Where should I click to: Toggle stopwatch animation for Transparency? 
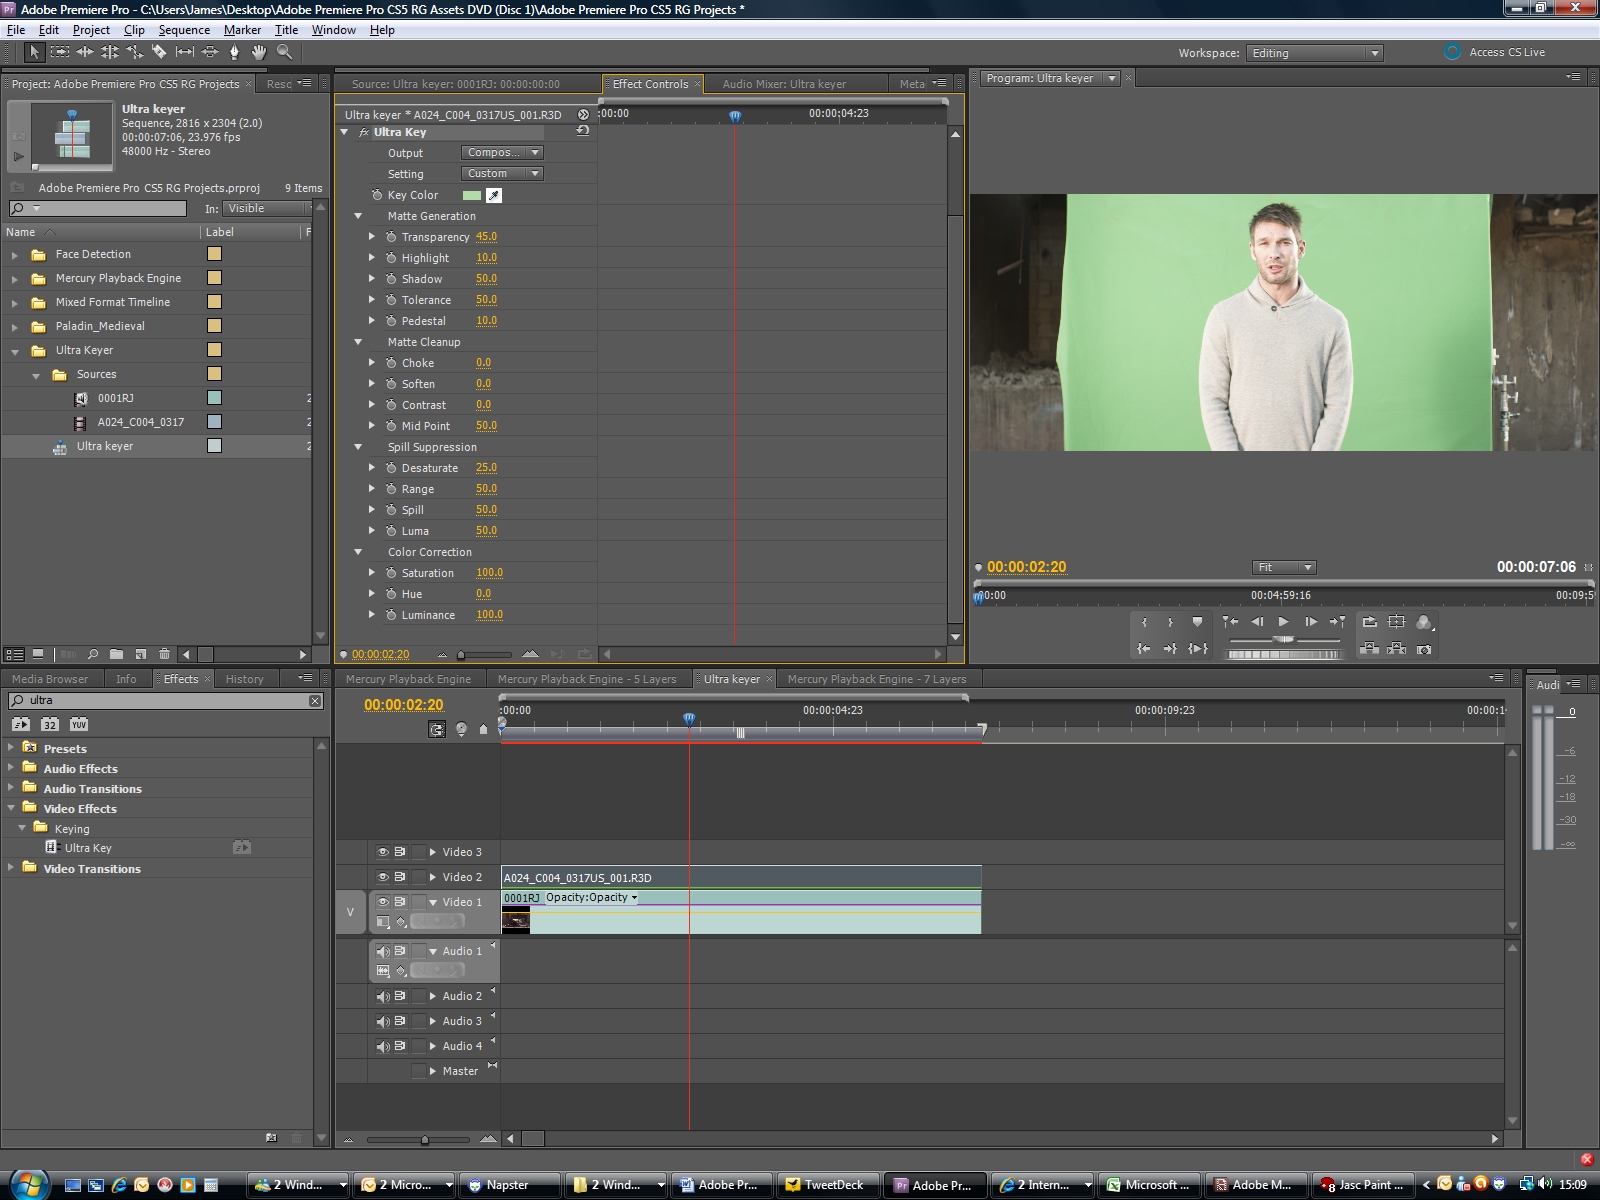391,237
